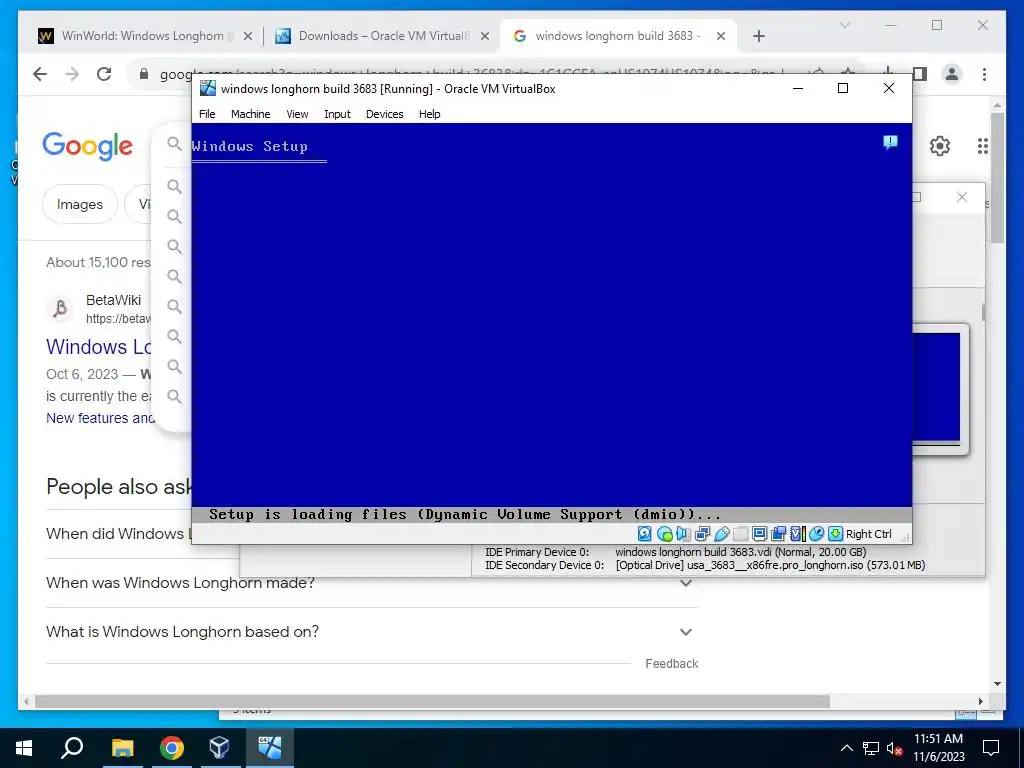
Task: Close the WinWorld Chrome tab
Action: tap(248, 36)
